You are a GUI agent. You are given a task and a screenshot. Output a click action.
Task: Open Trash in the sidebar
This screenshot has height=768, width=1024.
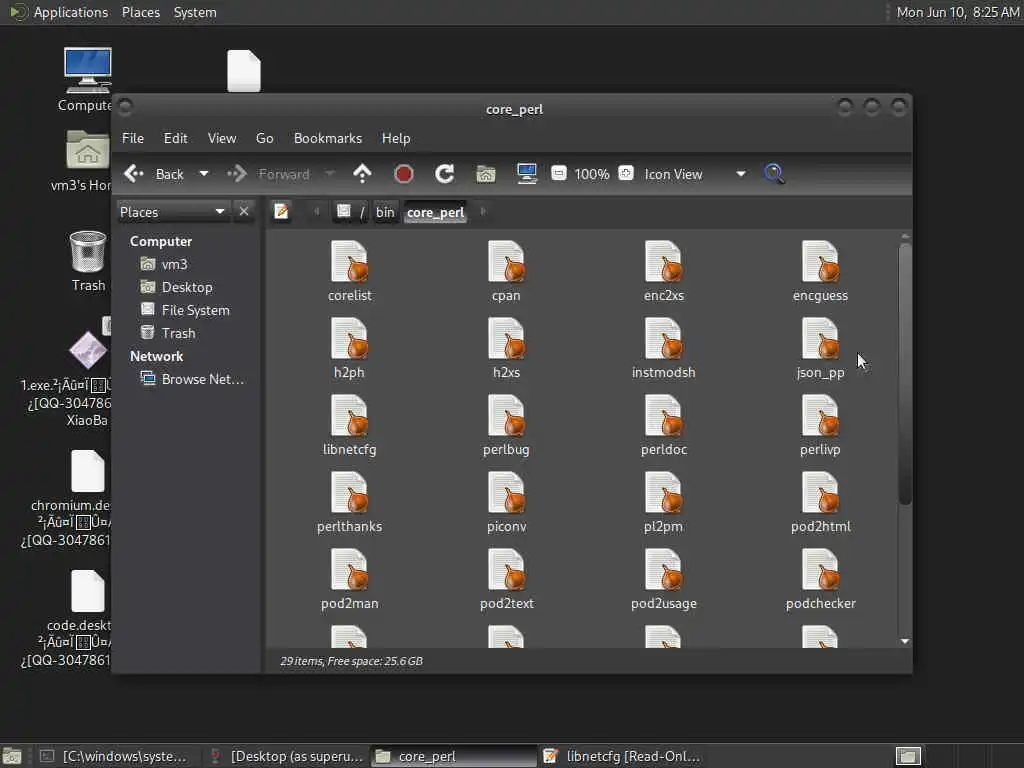coord(168,333)
